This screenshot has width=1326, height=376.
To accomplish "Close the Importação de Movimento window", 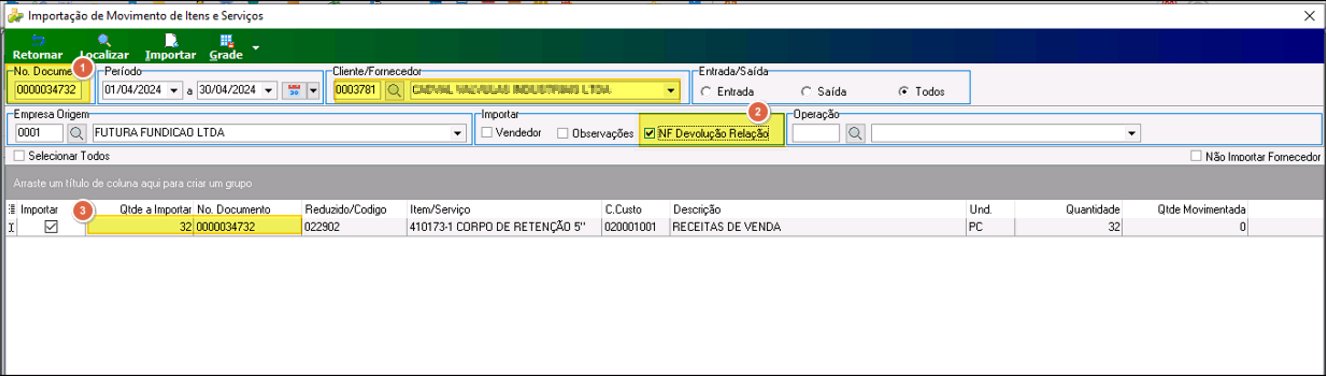I will (1309, 16).
